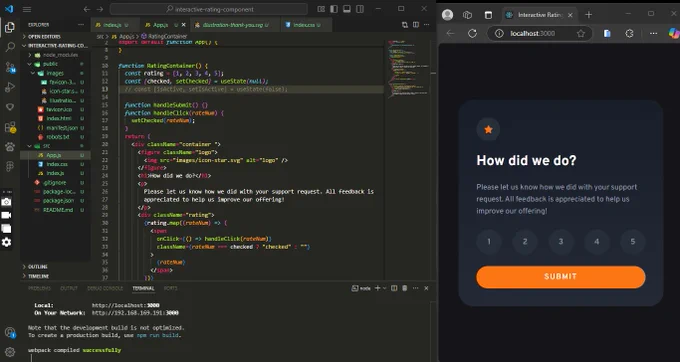Viewport: 680px width, 362px height.
Task: Split the editor right
Action: coord(415,25)
